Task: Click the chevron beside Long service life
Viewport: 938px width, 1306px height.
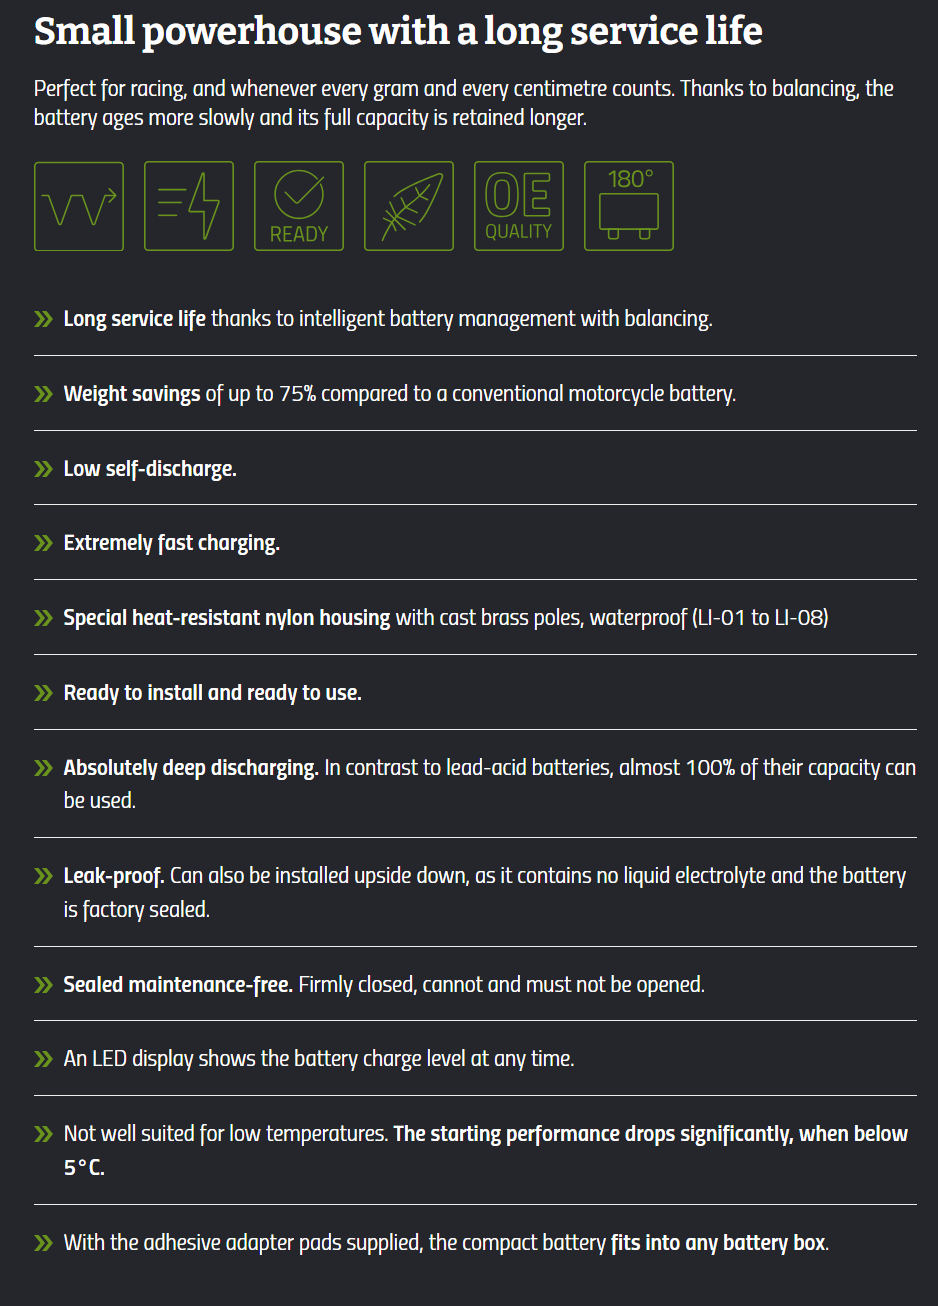Action: tap(43, 319)
